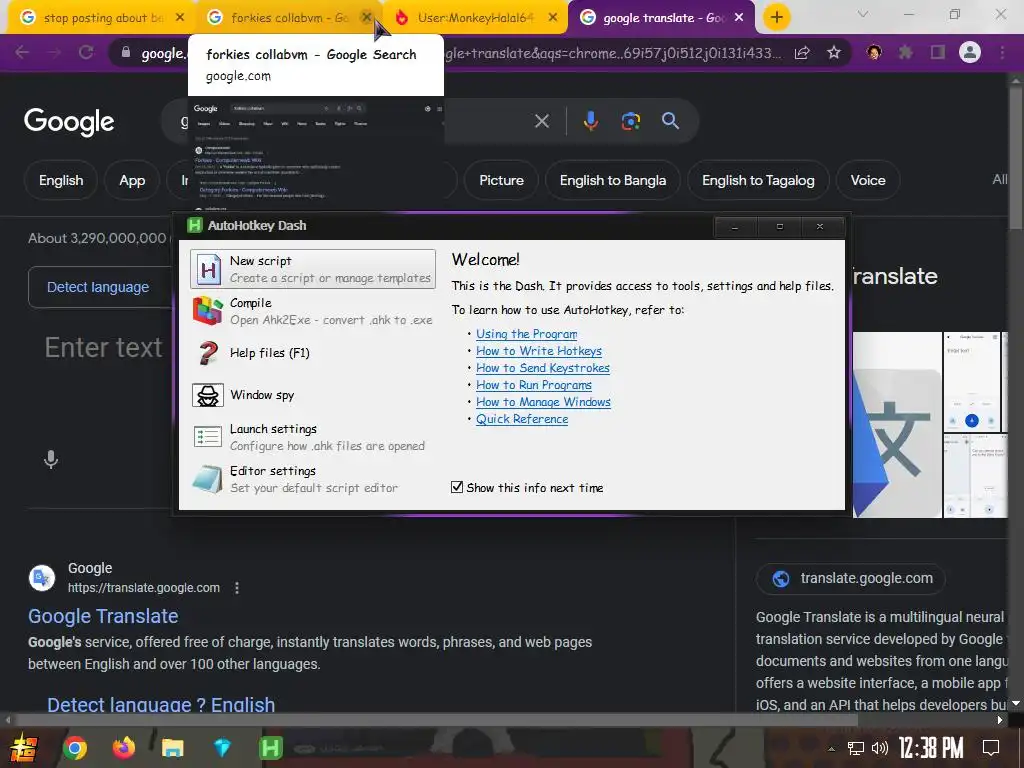Image resolution: width=1024 pixels, height=768 pixels.
Task: Submit search with magnifier icon
Action: click(x=670, y=121)
